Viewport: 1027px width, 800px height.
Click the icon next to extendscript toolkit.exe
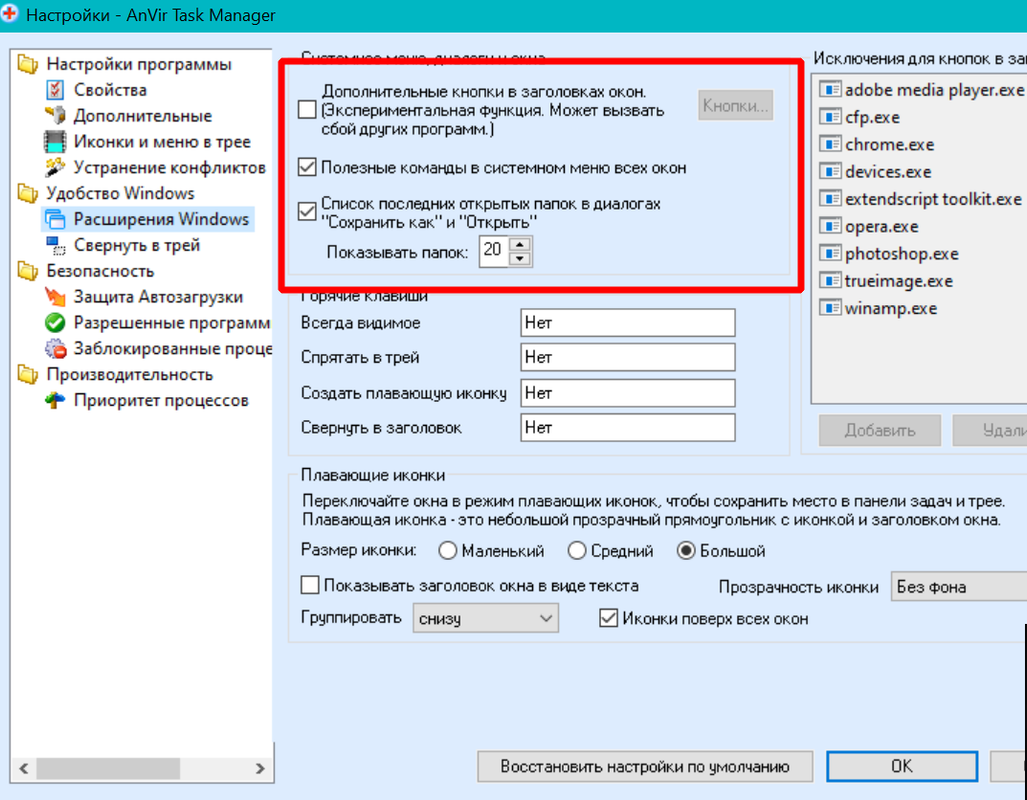tap(830, 199)
